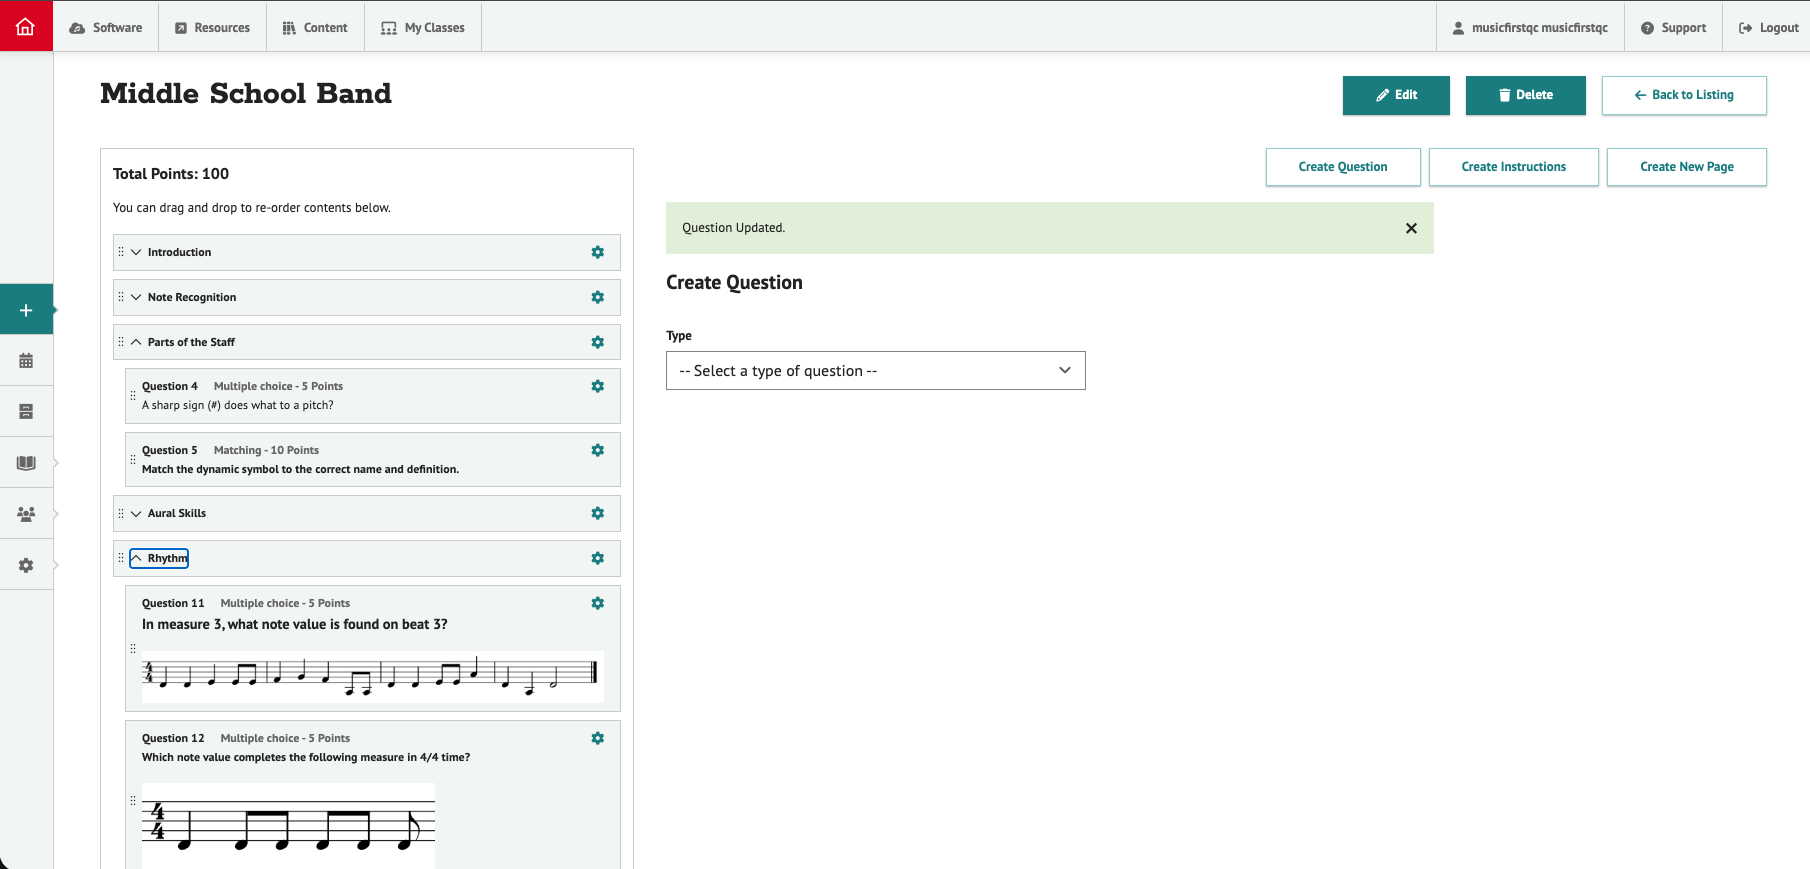Open gear settings for Introduction section
Image resolution: width=1810 pixels, height=869 pixels.
(x=598, y=252)
